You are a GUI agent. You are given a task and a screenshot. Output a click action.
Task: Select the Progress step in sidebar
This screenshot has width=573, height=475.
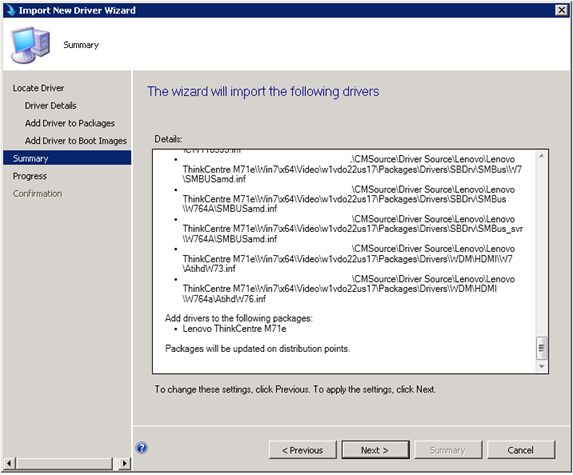[30, 176]
